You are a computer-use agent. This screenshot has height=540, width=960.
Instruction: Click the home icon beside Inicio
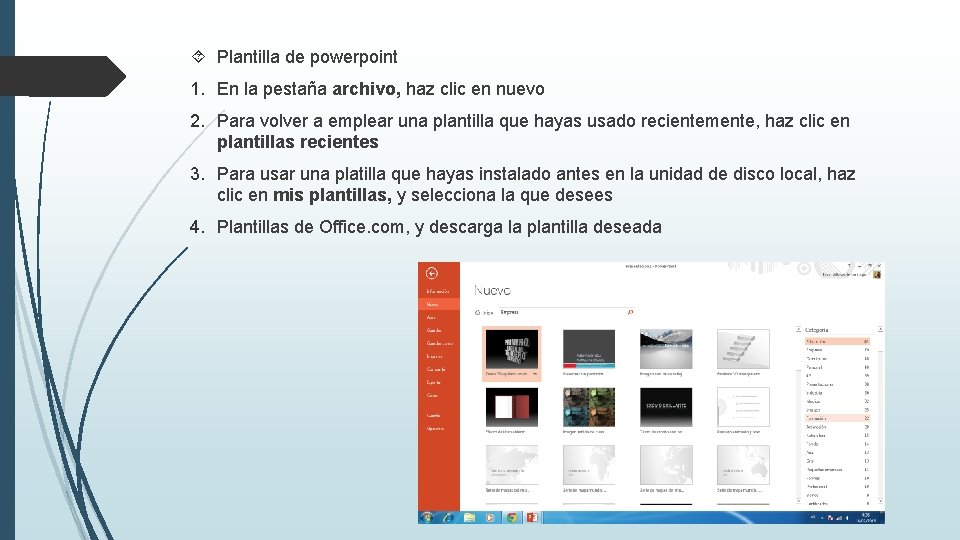(478, 312)
